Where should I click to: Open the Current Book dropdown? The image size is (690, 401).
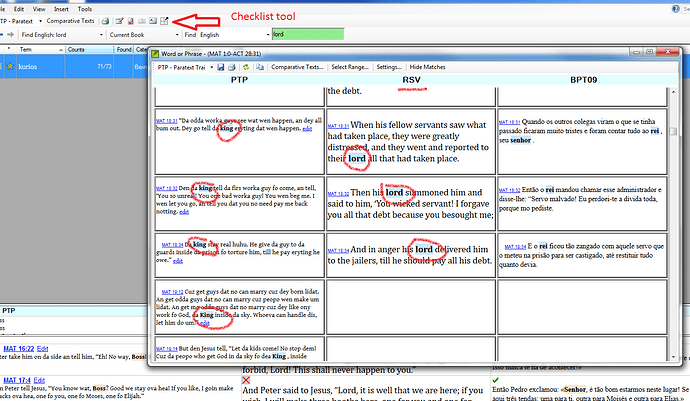(177, 35)
